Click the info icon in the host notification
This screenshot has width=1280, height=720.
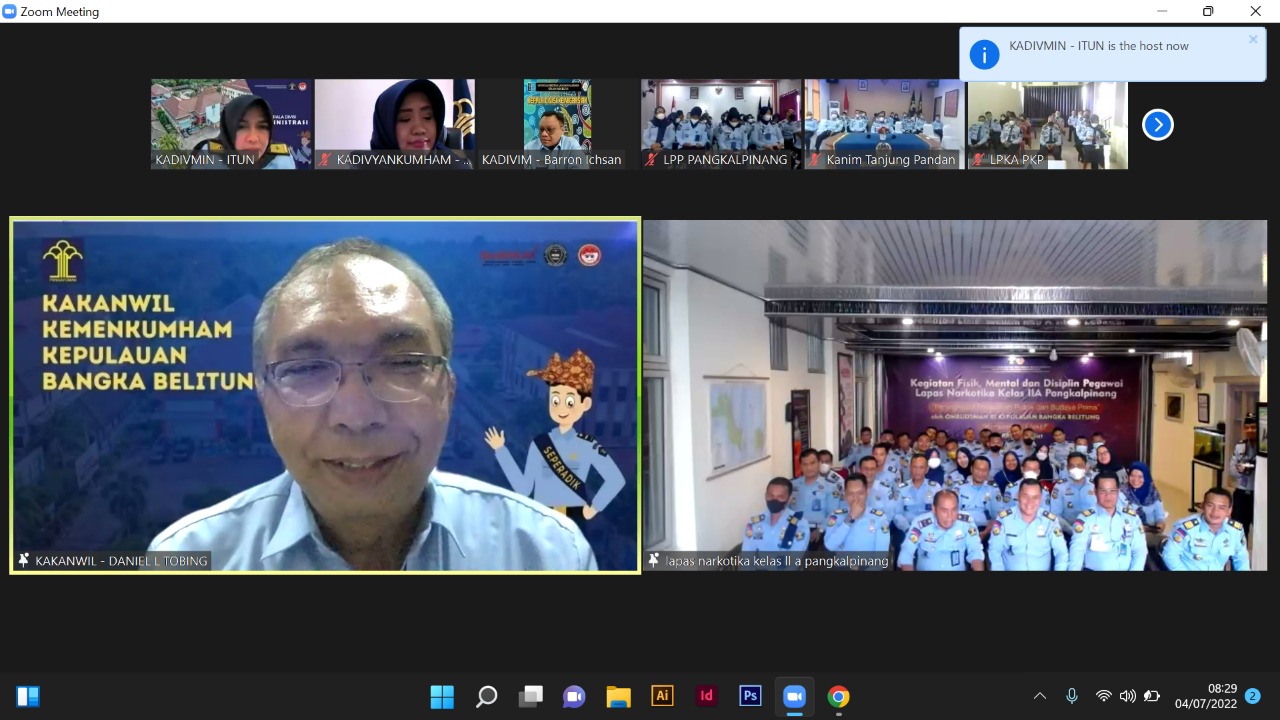984,55
